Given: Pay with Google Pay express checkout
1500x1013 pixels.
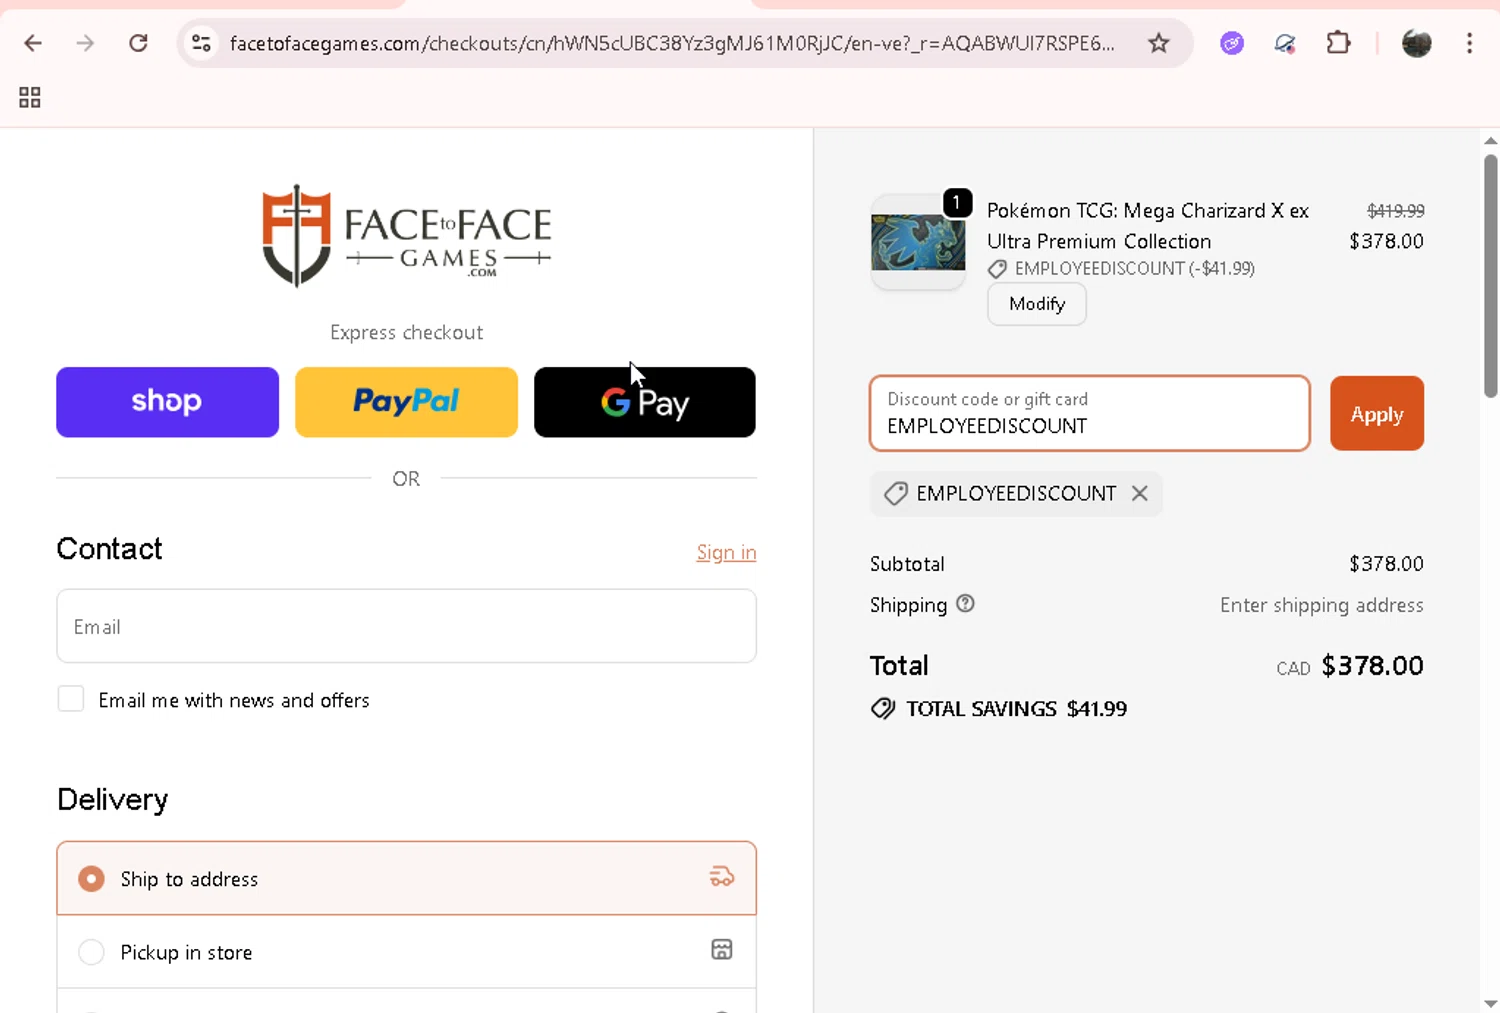Looking at the screenshot, I should 645,402.
